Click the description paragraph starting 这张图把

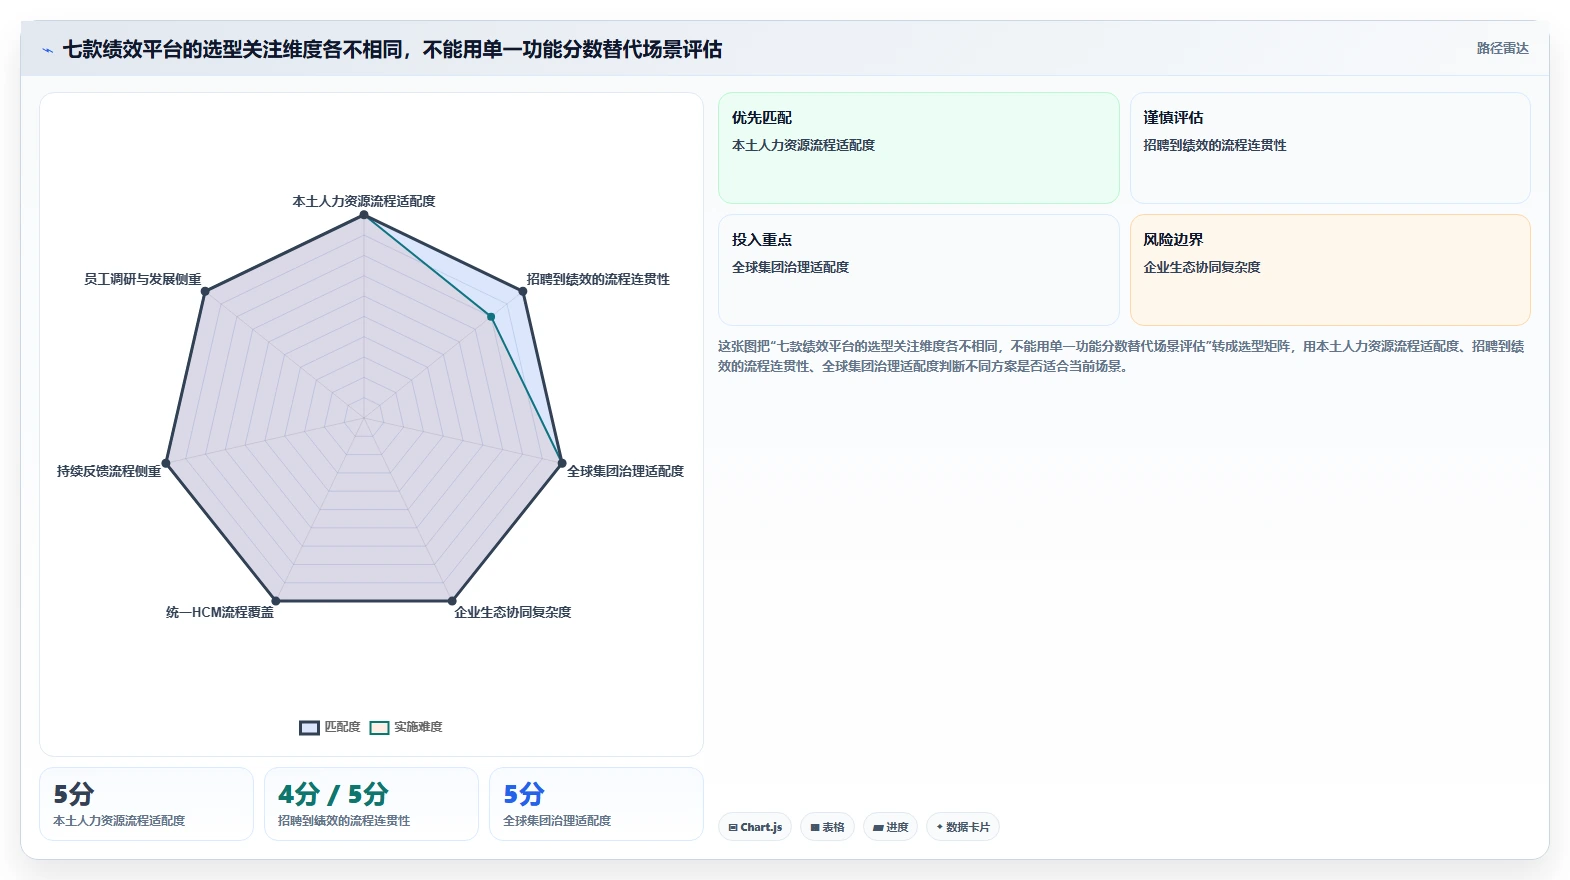(x=1121, y=356)
